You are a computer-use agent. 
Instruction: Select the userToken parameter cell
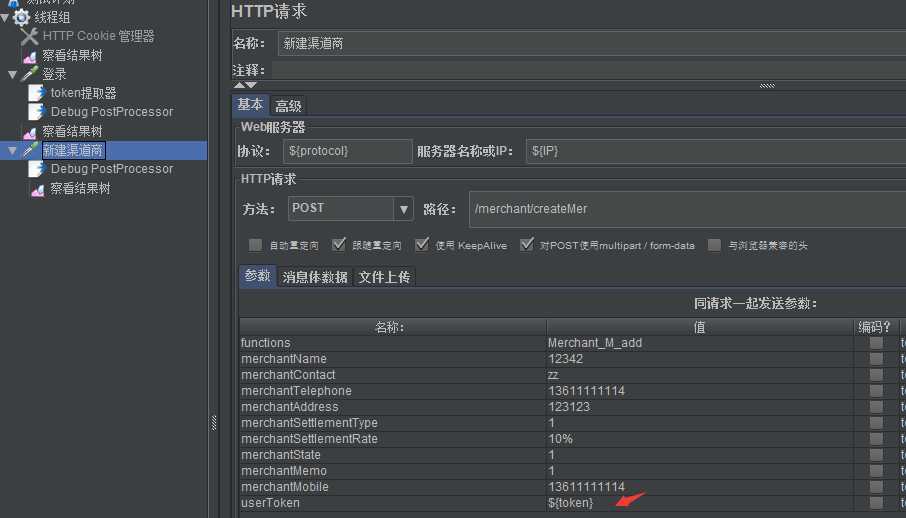tap(393, 503)
